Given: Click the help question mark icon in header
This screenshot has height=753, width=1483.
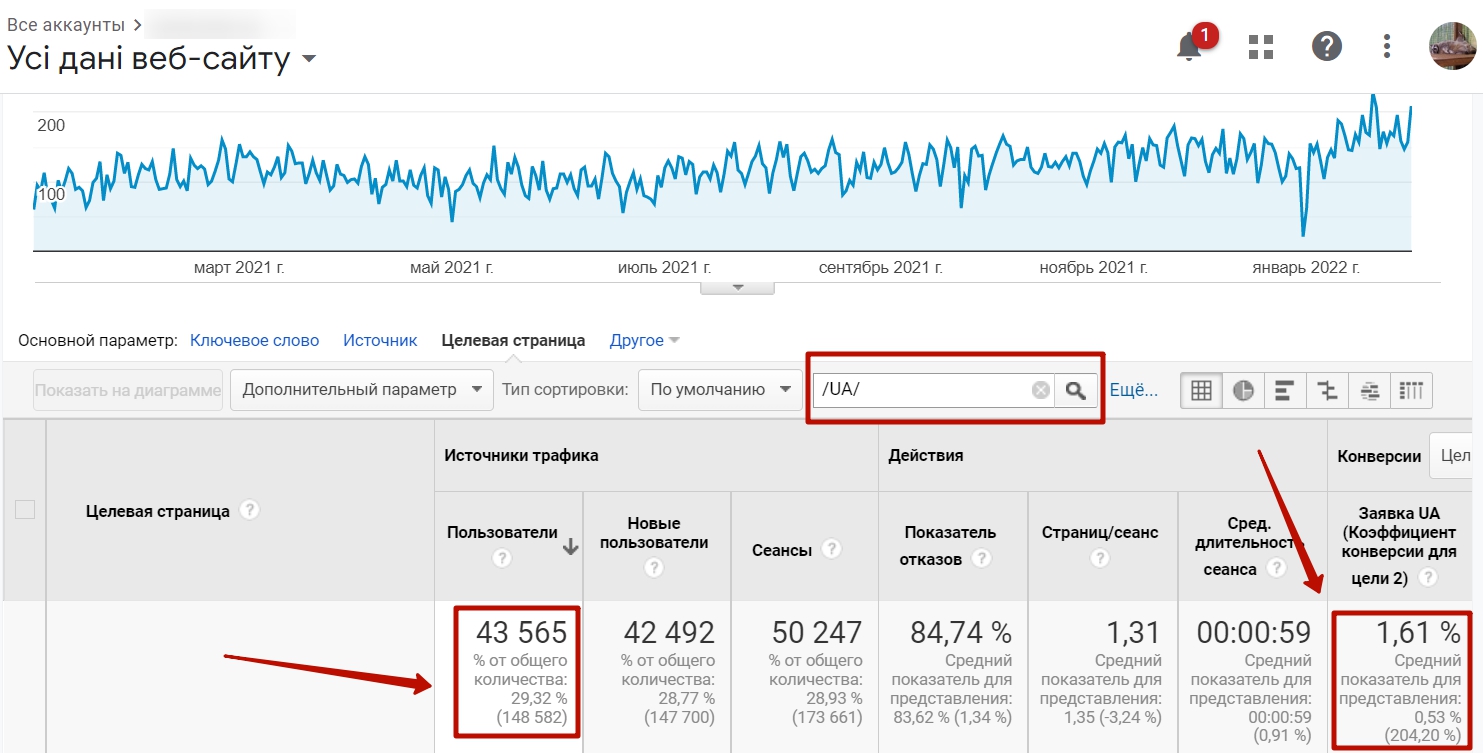Looking at the screenshot, I should [1326, 46].
